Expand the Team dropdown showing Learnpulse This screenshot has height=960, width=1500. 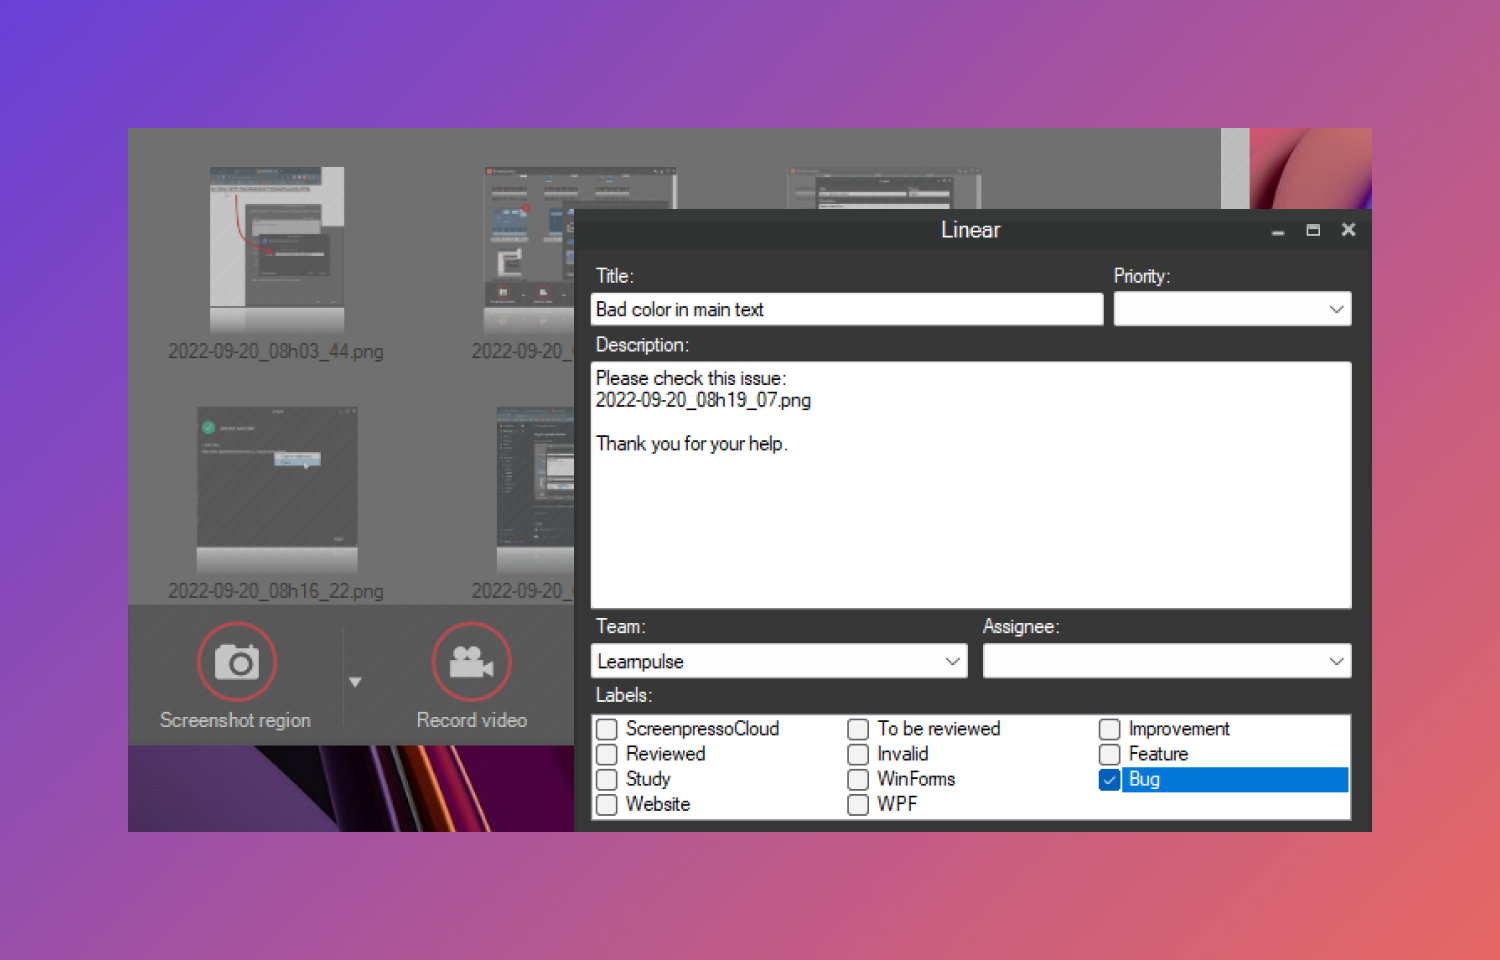coord(779,661)
